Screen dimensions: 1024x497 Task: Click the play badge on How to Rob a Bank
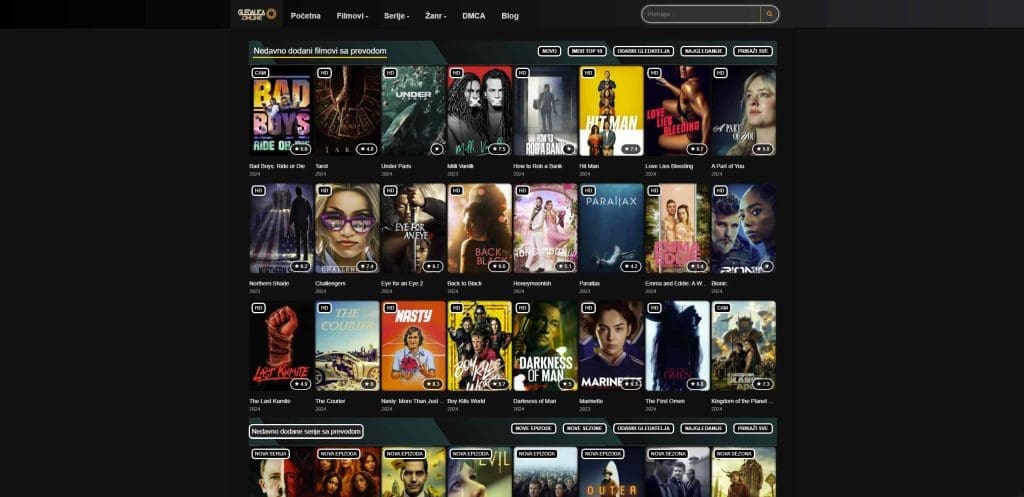[x=569, y=149]
